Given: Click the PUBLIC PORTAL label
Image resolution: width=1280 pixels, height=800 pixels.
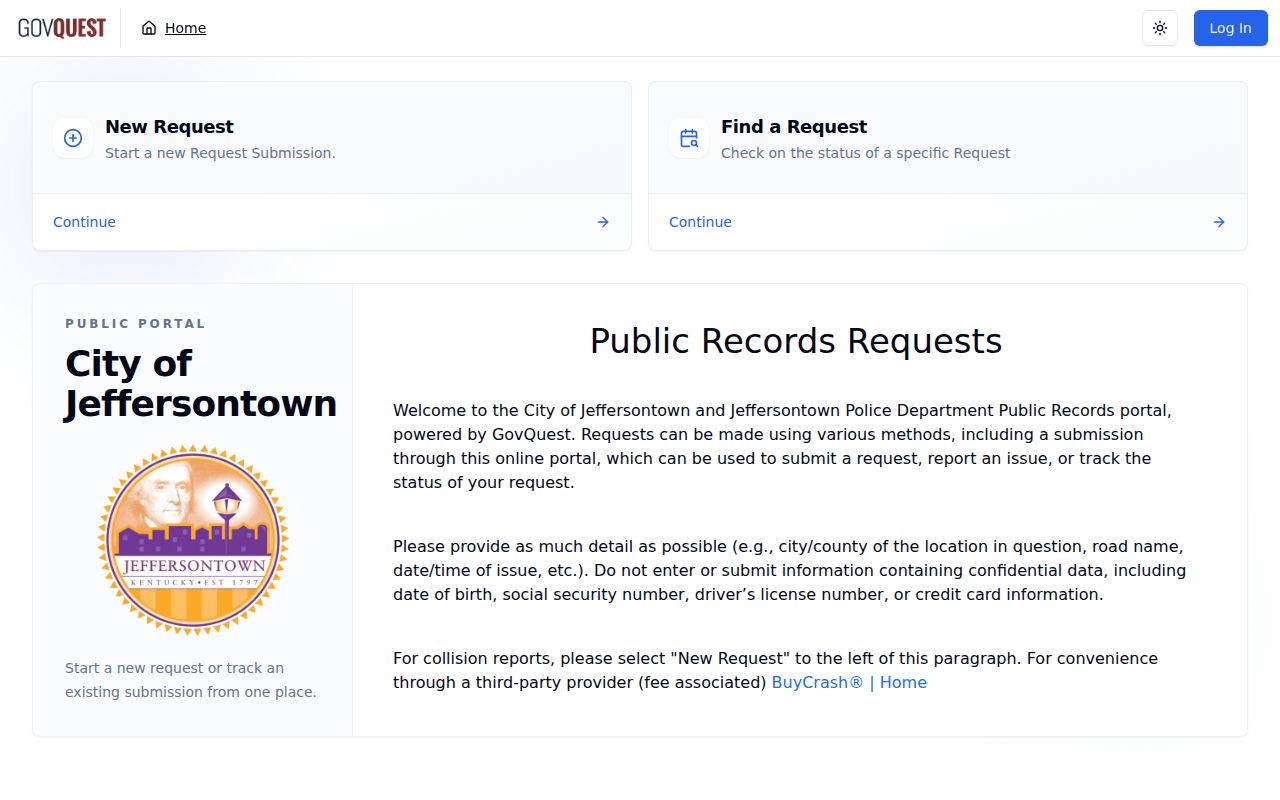Looking at the screenshot, I should 136,324.
